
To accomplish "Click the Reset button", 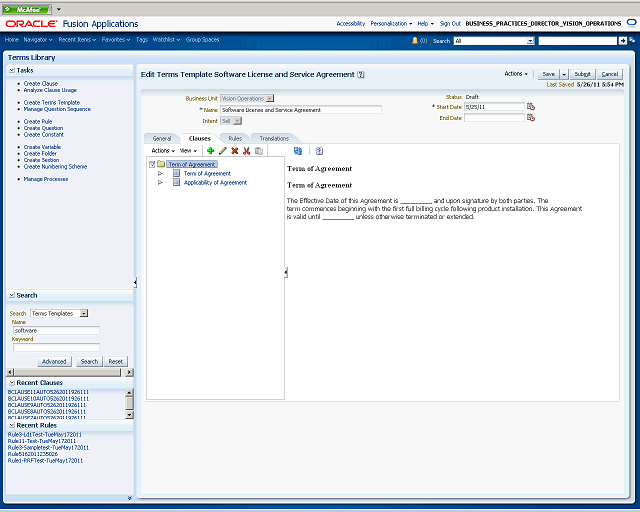I will click(116, 361).
